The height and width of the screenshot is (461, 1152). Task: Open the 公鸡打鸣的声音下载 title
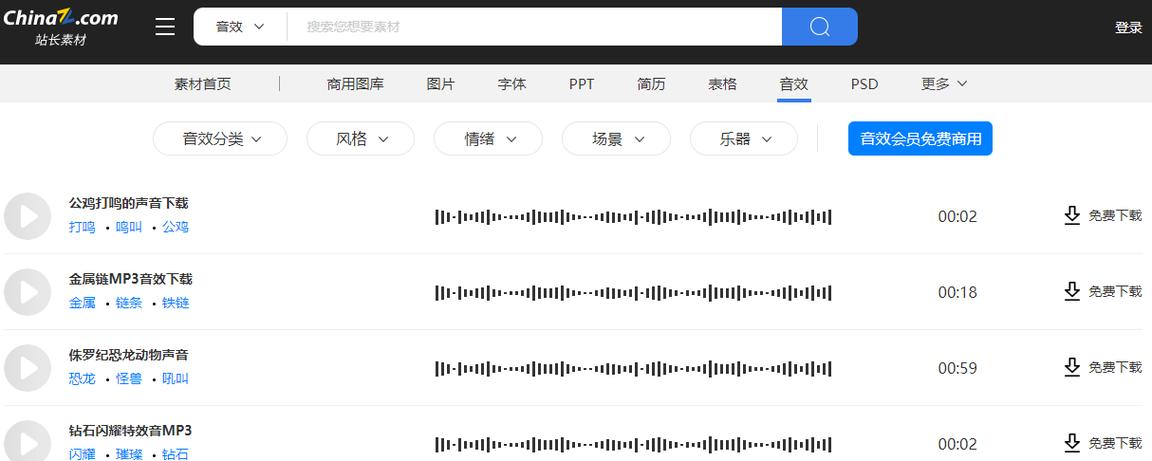(129, 203)
